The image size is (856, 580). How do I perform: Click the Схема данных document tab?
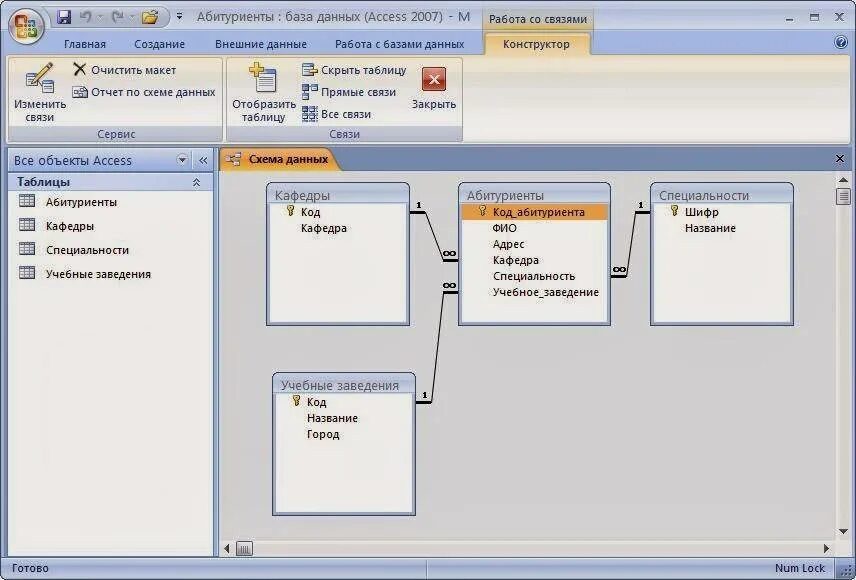[x=280, y=159]
